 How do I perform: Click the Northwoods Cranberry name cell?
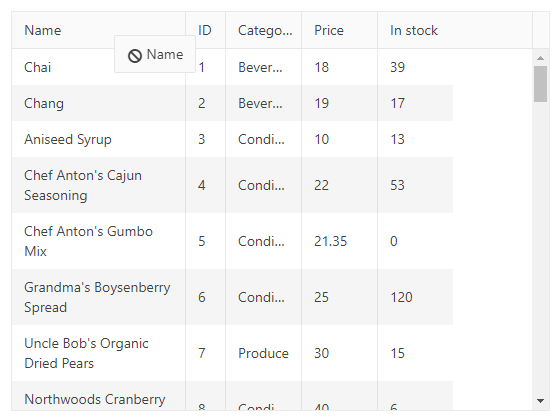point(99,396)
